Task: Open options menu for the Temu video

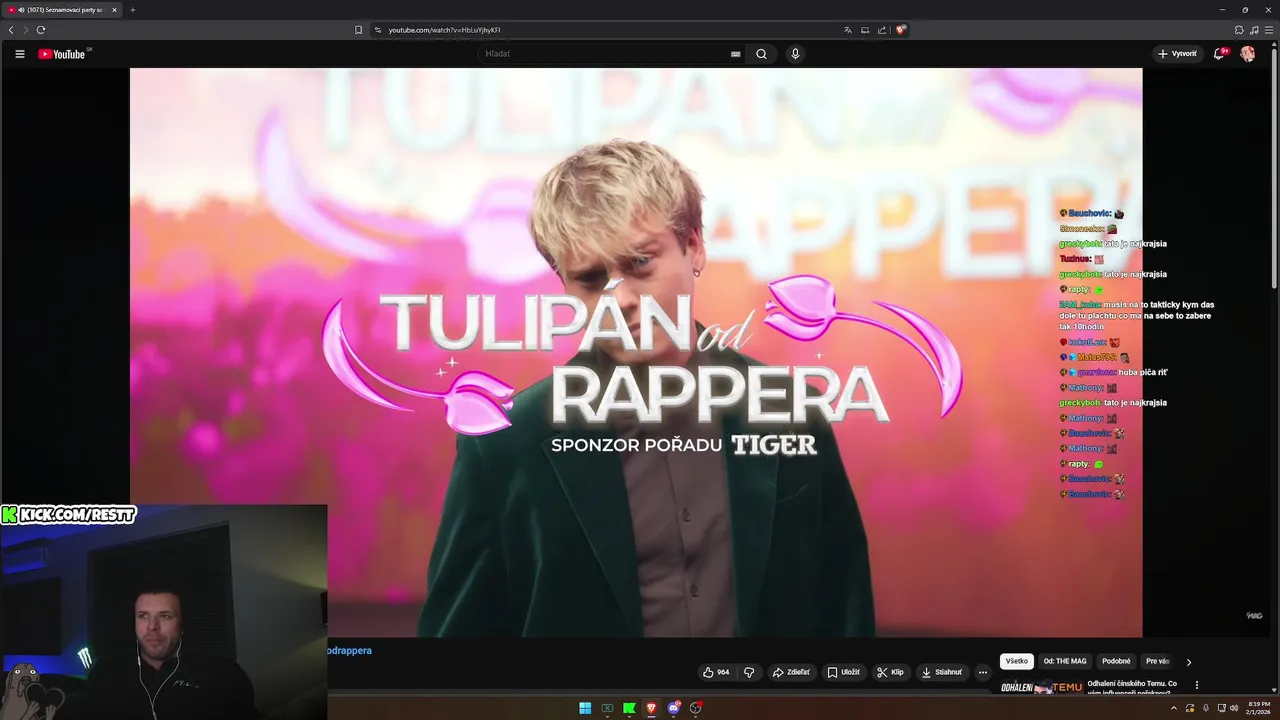Action: (1197, 685)
